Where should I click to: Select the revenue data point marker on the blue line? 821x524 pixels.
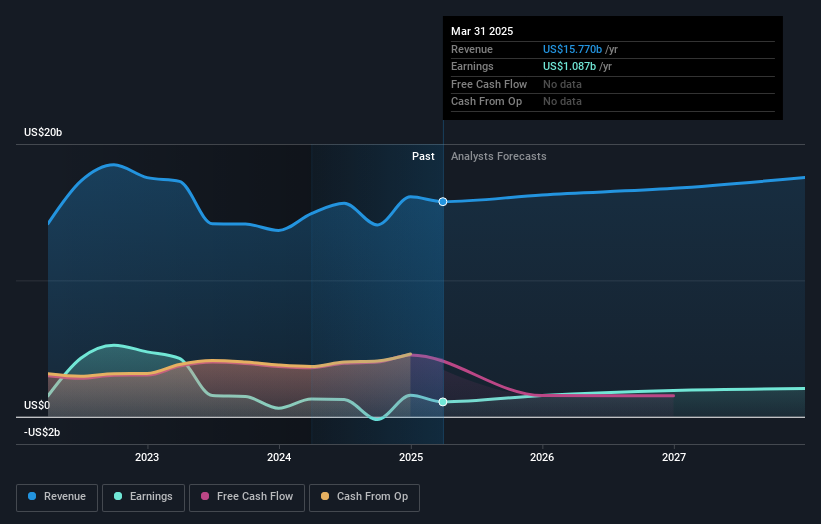coord(443,202)
